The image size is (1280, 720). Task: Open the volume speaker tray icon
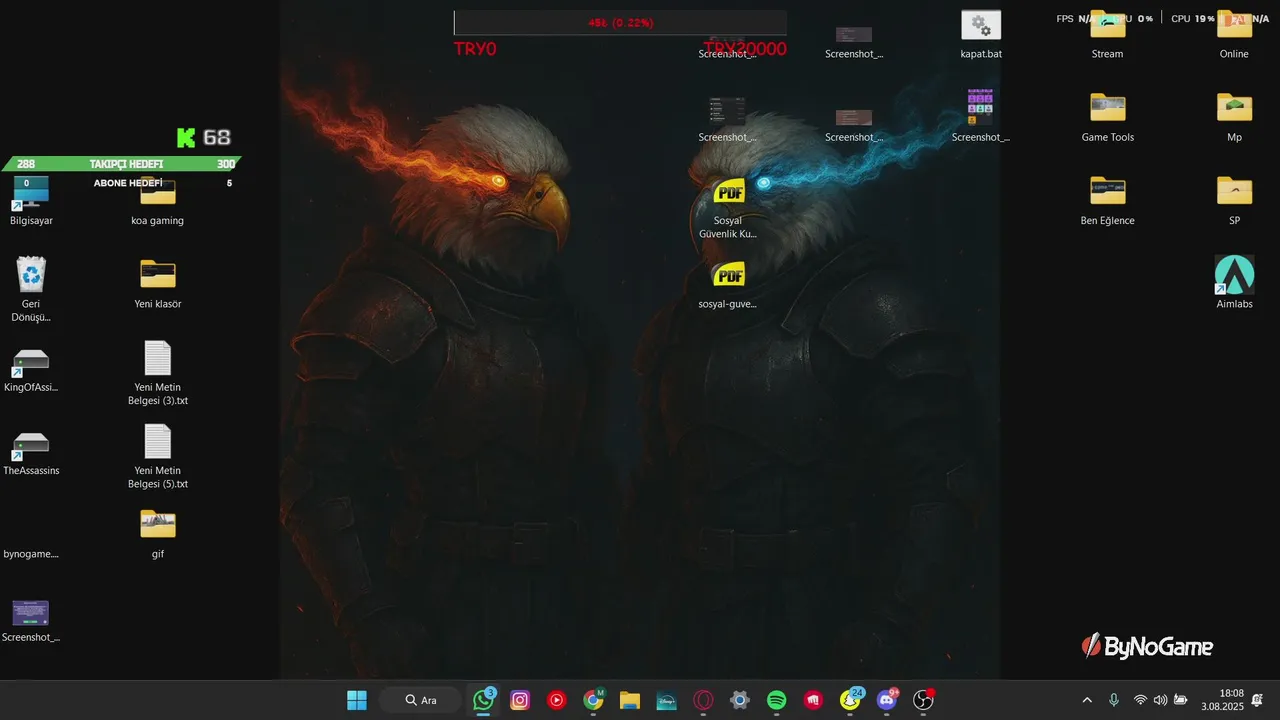tap(1160, 700)
